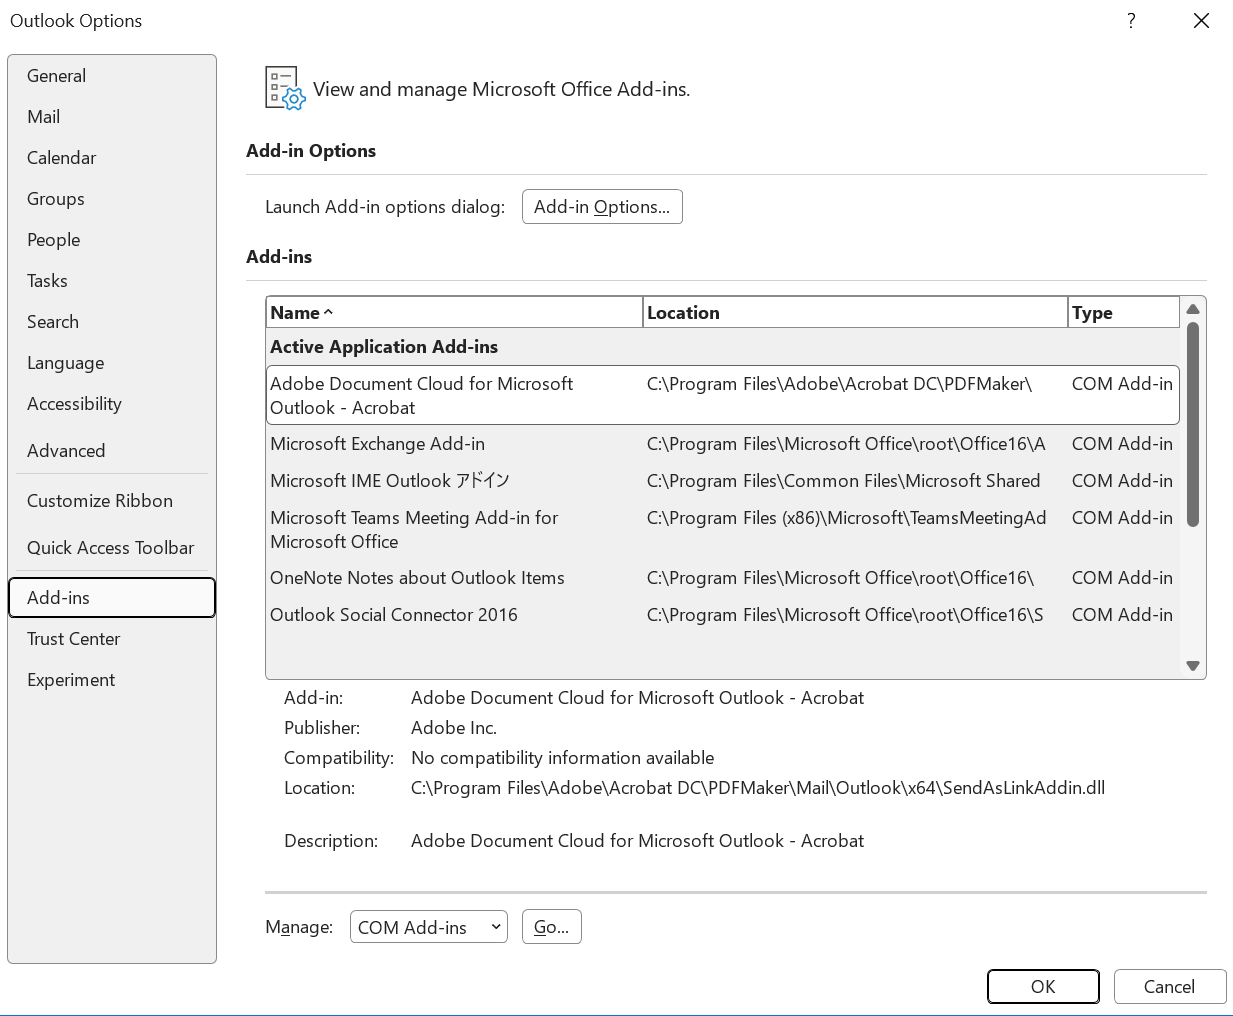Screen dimensions: 1233x1016
Task: Select the Accessibility category
Action: click(x=112, y=404)
